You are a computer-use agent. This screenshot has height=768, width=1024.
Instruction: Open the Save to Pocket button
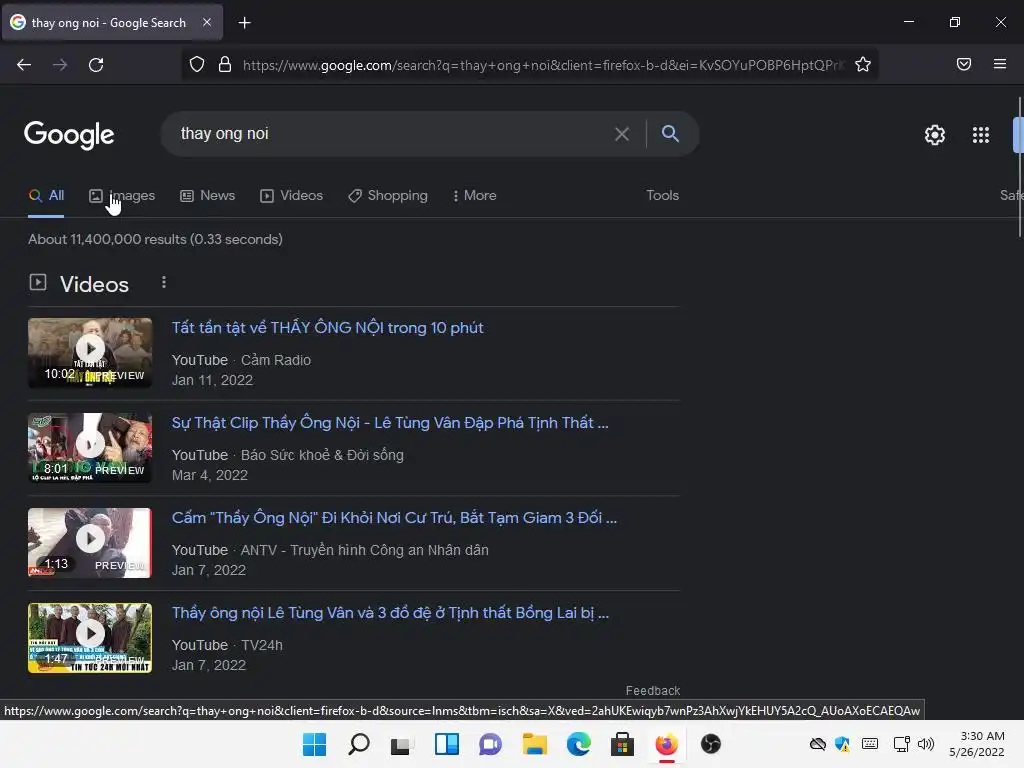click(x=964, y=64)
